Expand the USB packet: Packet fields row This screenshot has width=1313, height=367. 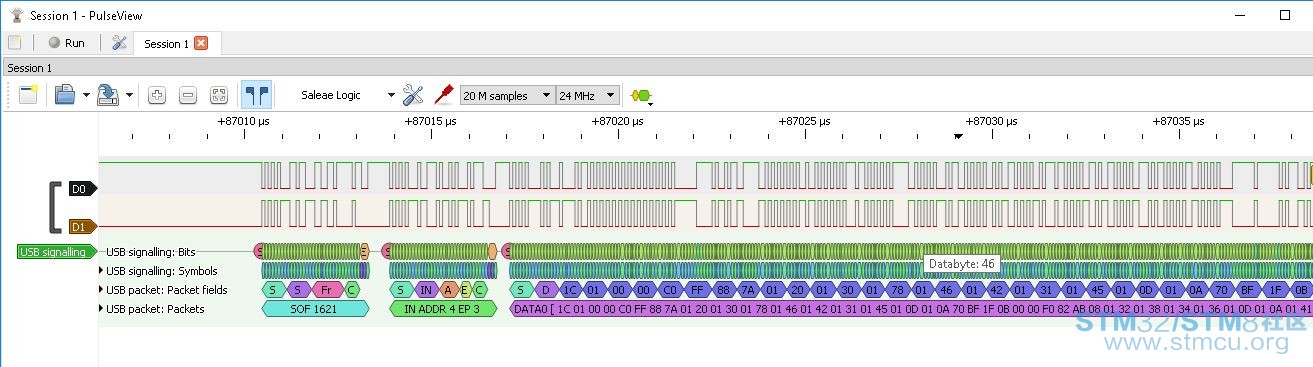(101, 290)
